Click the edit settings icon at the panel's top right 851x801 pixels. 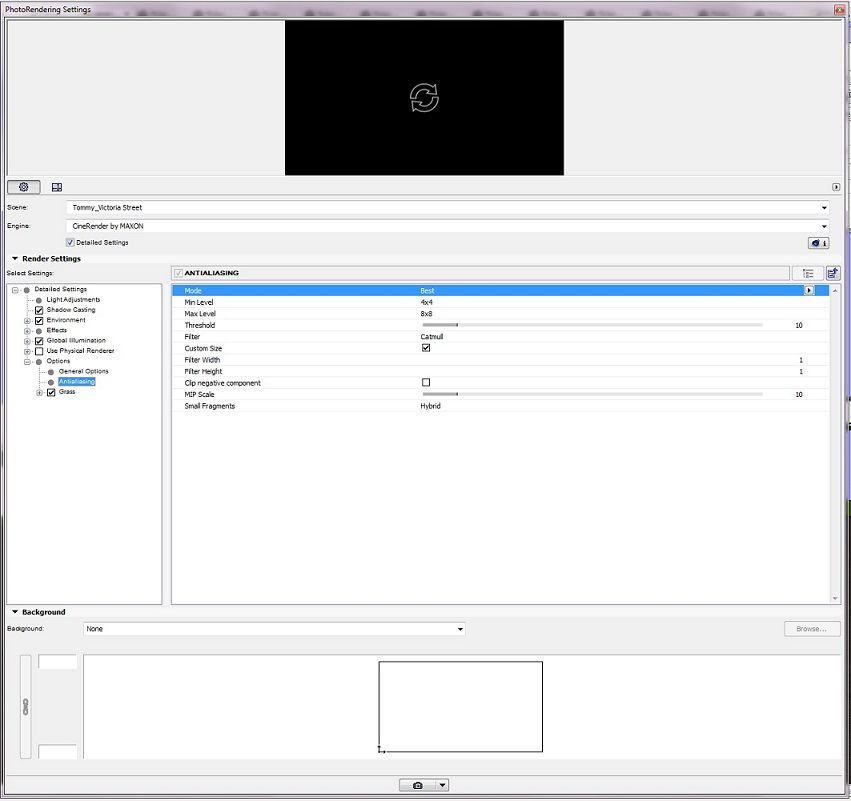831,272
